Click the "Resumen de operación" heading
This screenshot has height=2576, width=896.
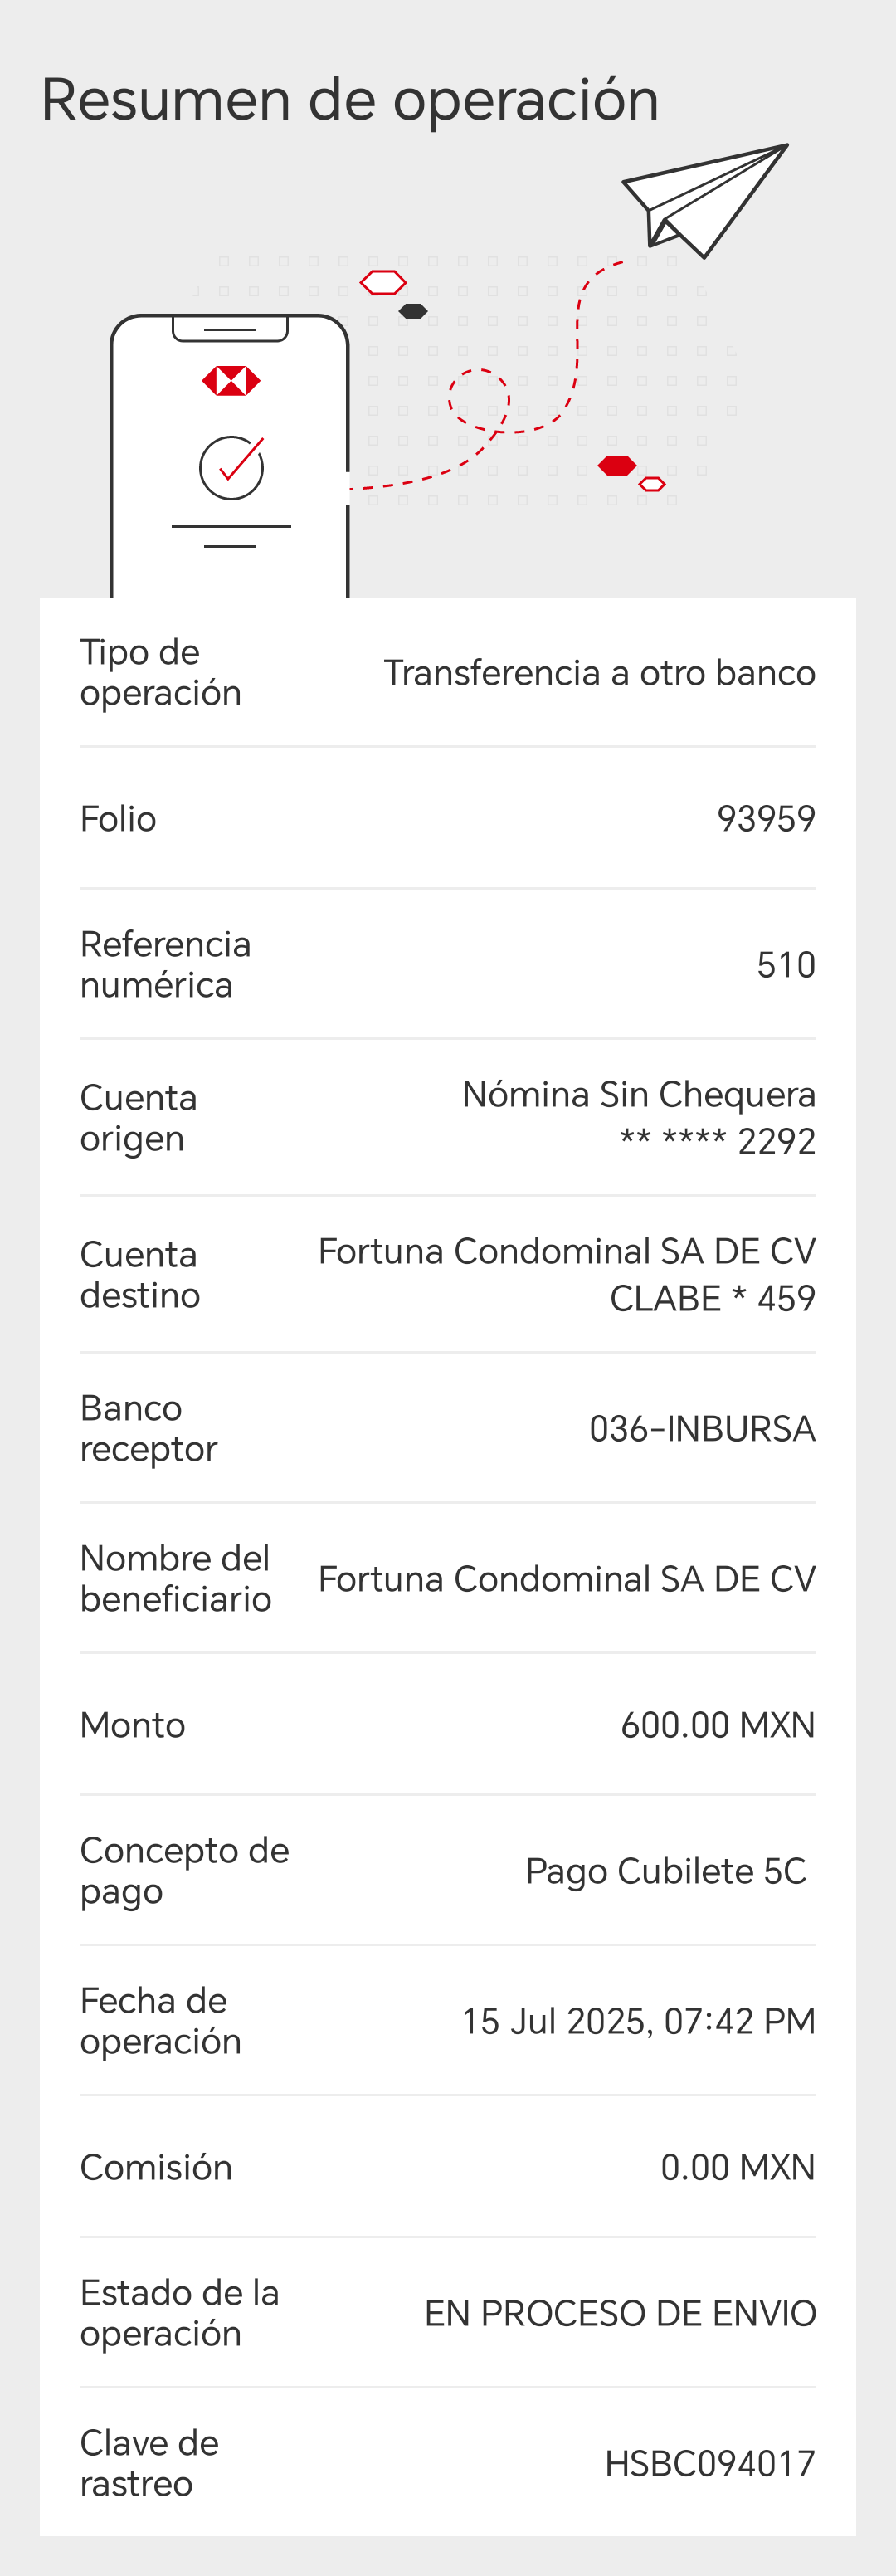[349, 100]
